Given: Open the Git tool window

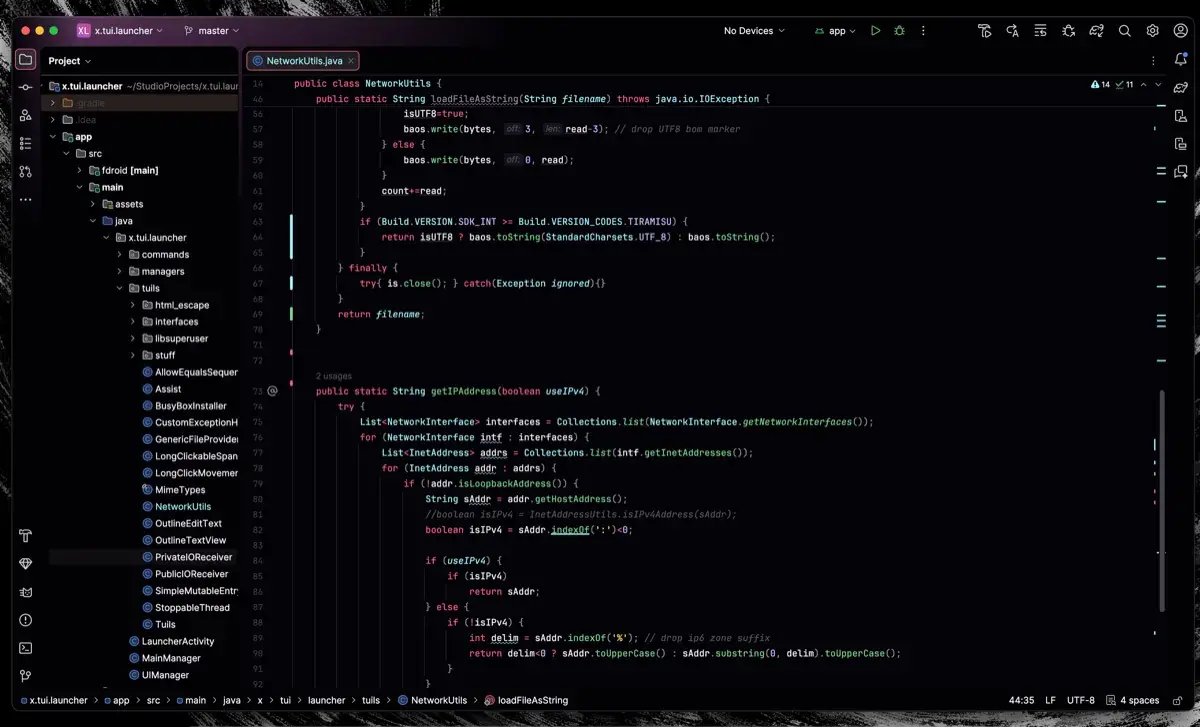Looking at the screenshot, I should [26, 676].
